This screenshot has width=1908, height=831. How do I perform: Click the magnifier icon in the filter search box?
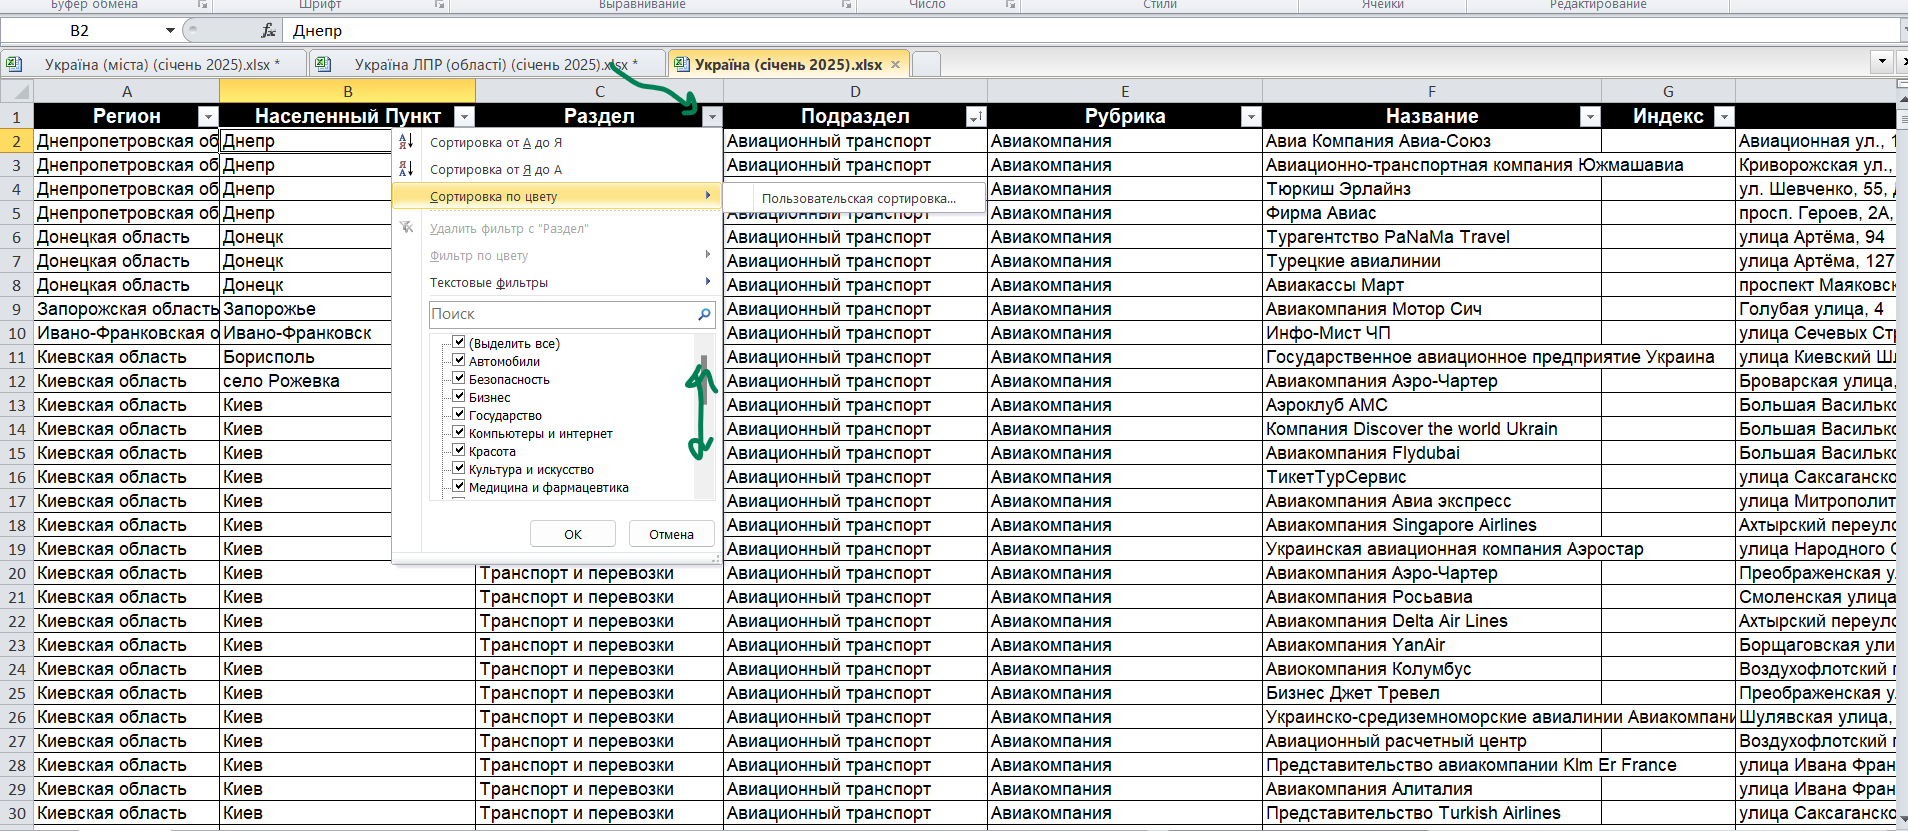[x=704, y=314]
